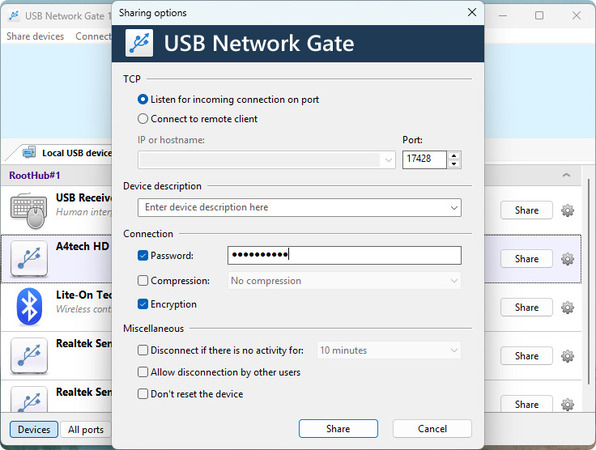Switch to the Devices view tab
Screen dimensions: 596x450
(x=34, y=429)
